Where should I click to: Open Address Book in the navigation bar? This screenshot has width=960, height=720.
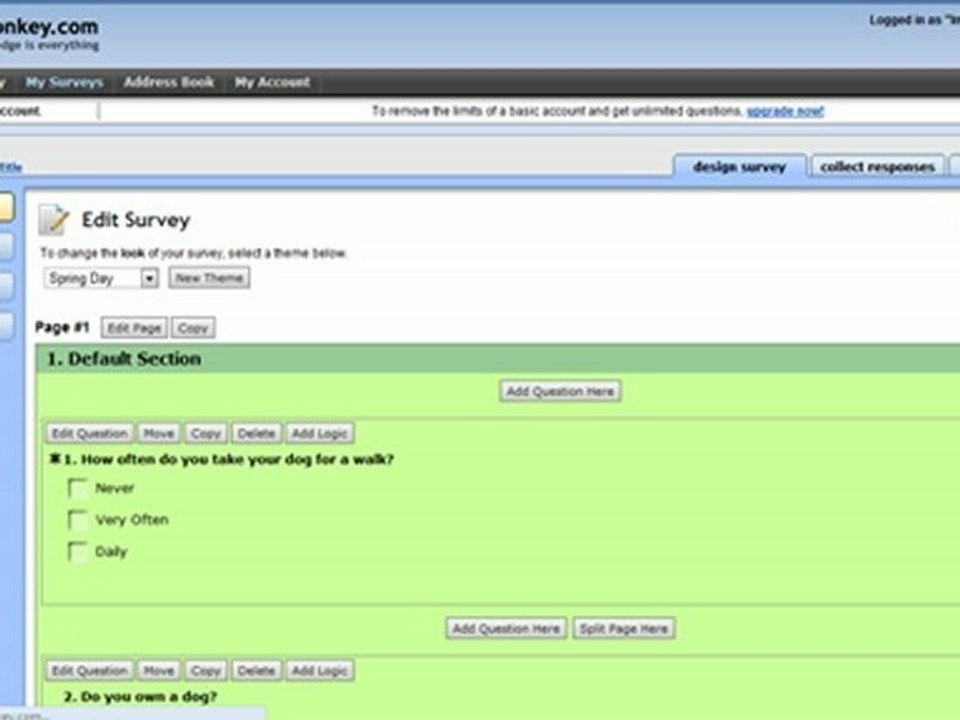point(169,82)
